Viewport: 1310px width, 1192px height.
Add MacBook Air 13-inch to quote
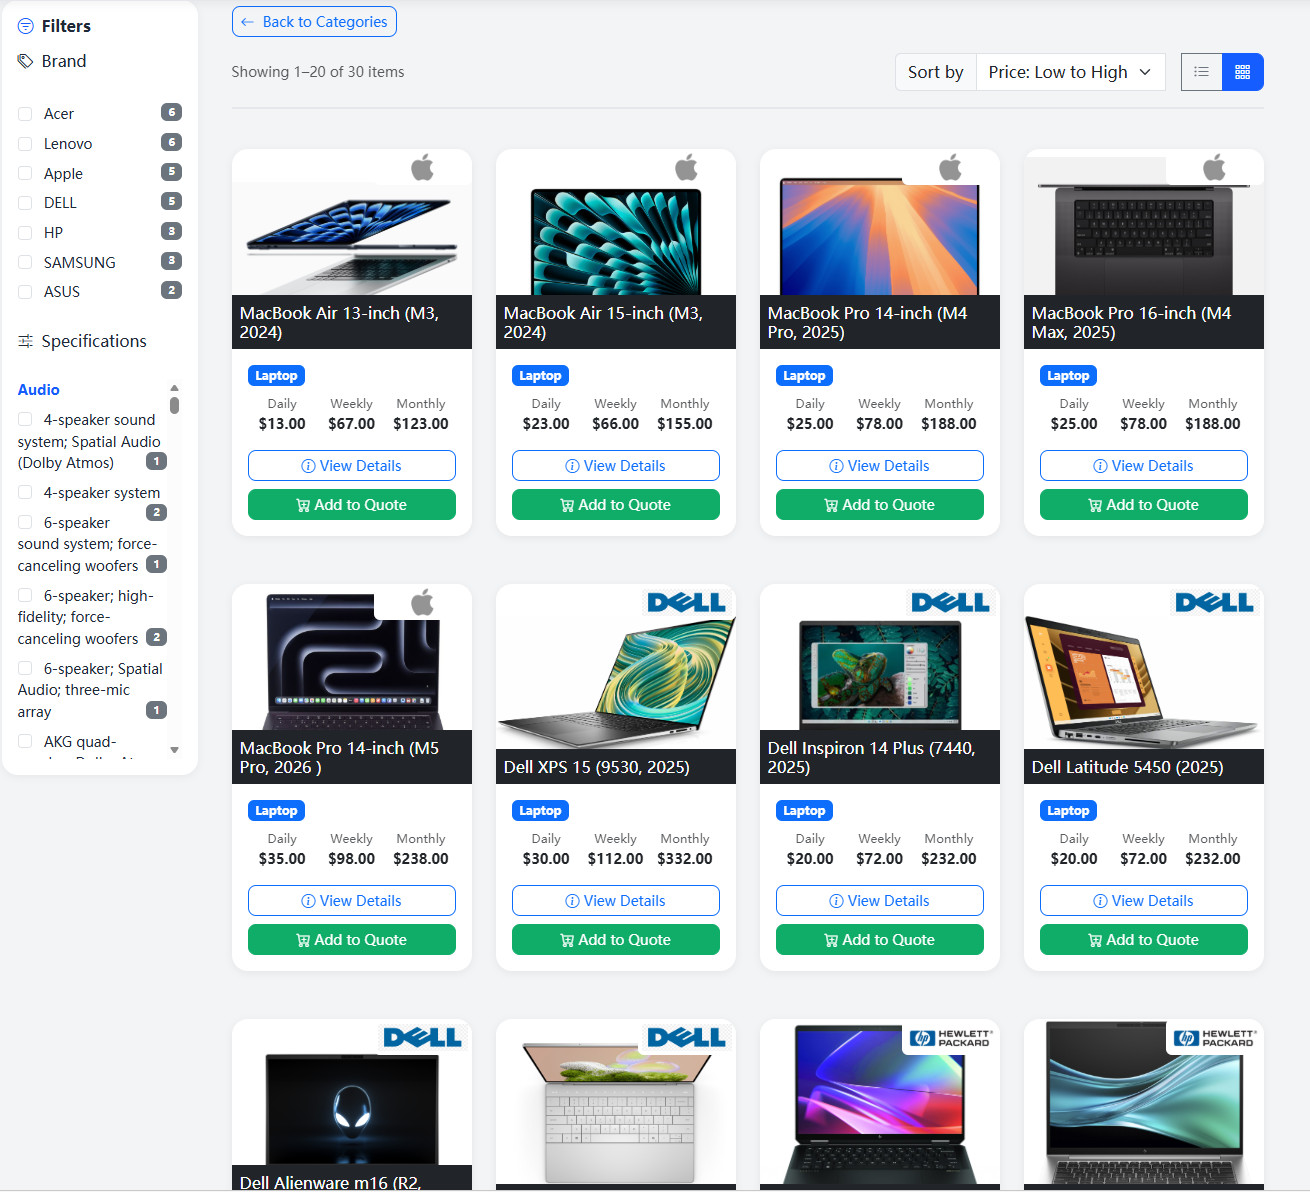pos(352,505)
